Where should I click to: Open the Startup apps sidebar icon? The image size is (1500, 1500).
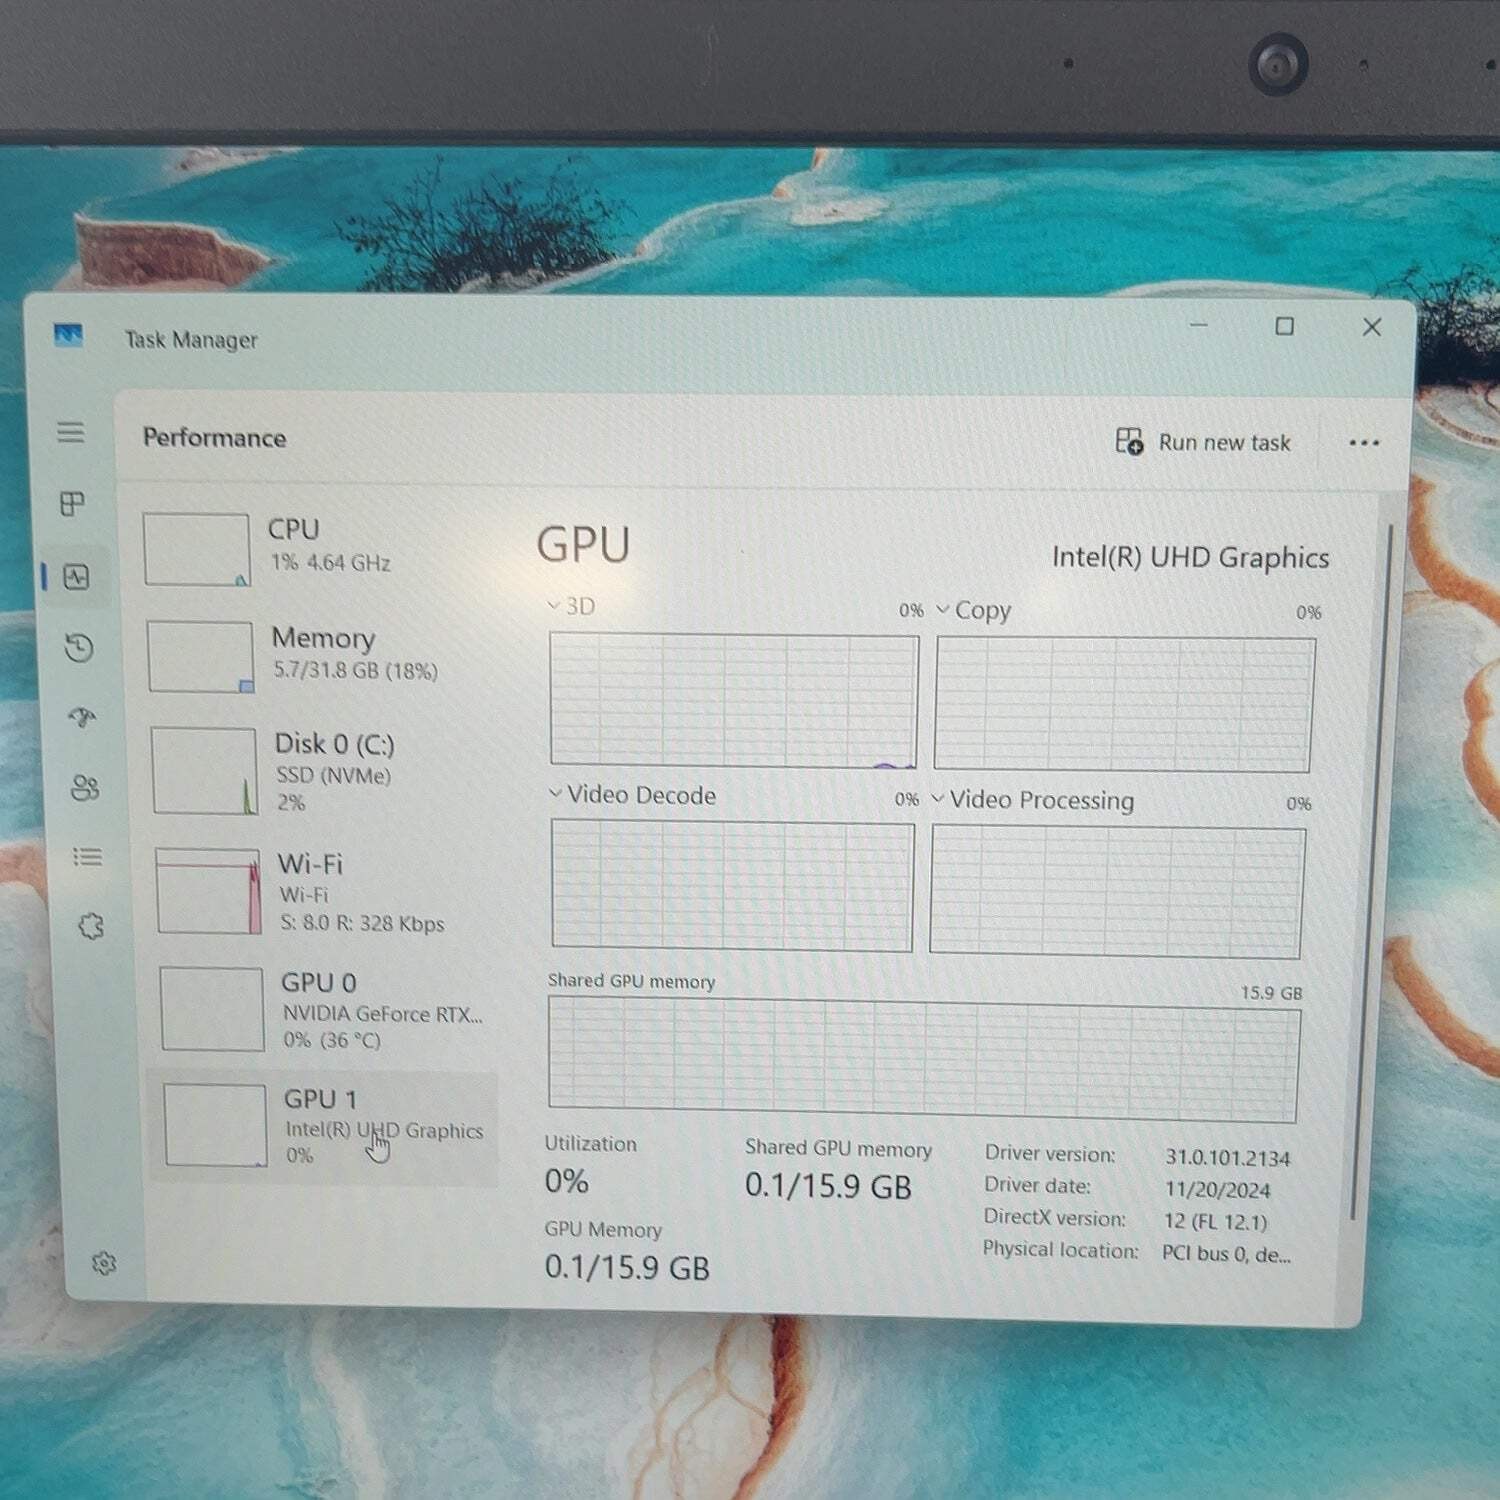pyautogui.click(x=82, y=717)
